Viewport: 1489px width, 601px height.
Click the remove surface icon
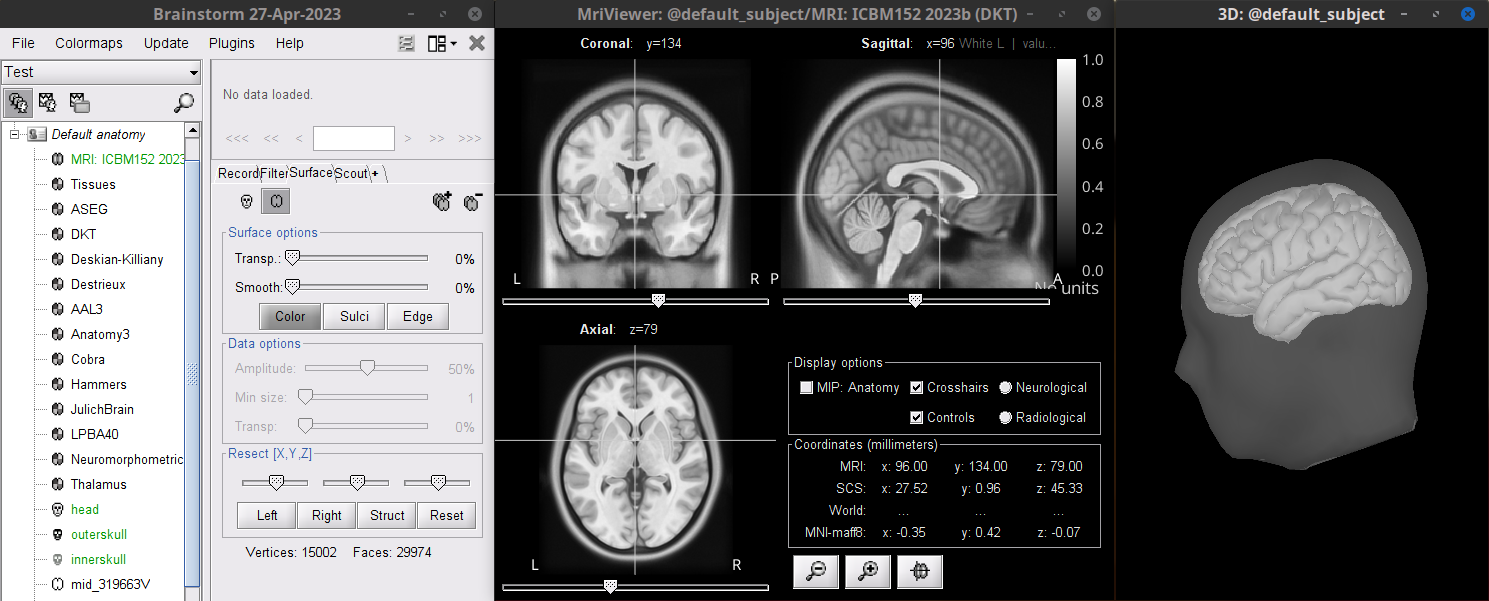coord(473,201)
